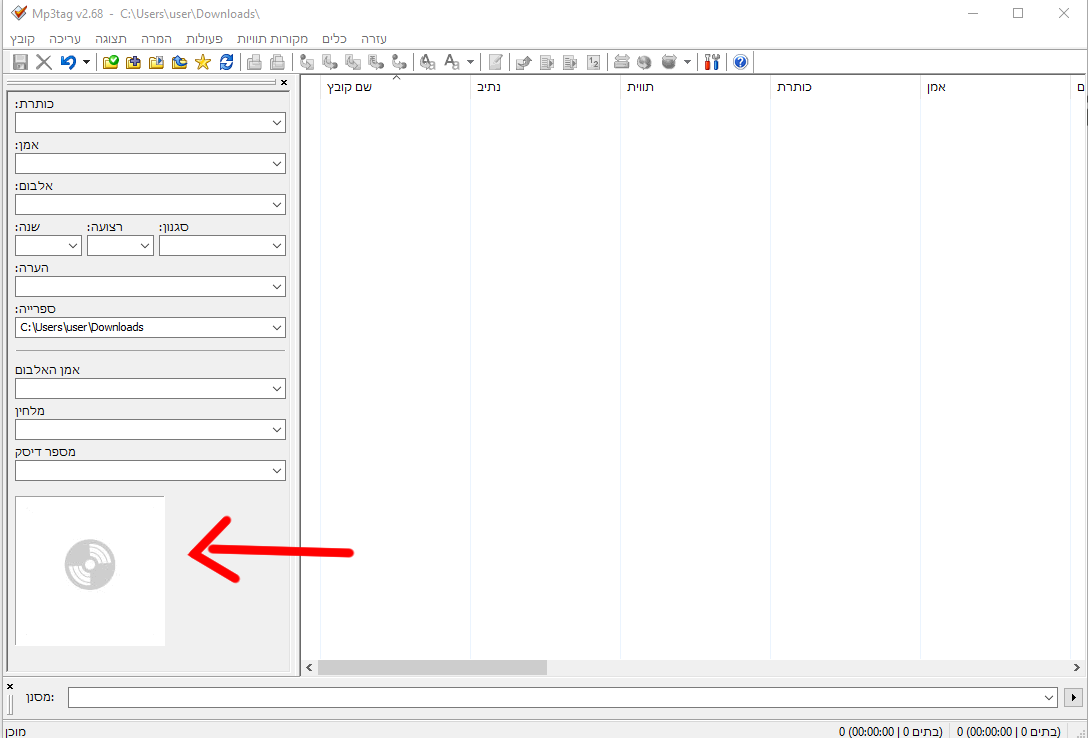Screen dimensions: 1088x738
Task: Click the Text file to Tag icon
Action: point(376,62)
